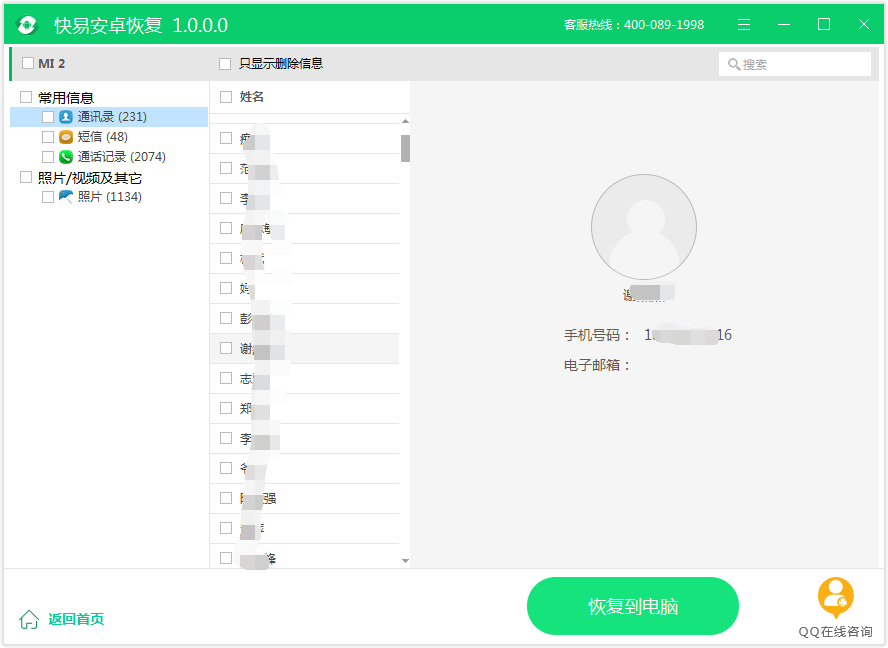Tick checkbox of contact starting with 志
This screenshot has height=648, width=888.
click(x=226, y=378)
